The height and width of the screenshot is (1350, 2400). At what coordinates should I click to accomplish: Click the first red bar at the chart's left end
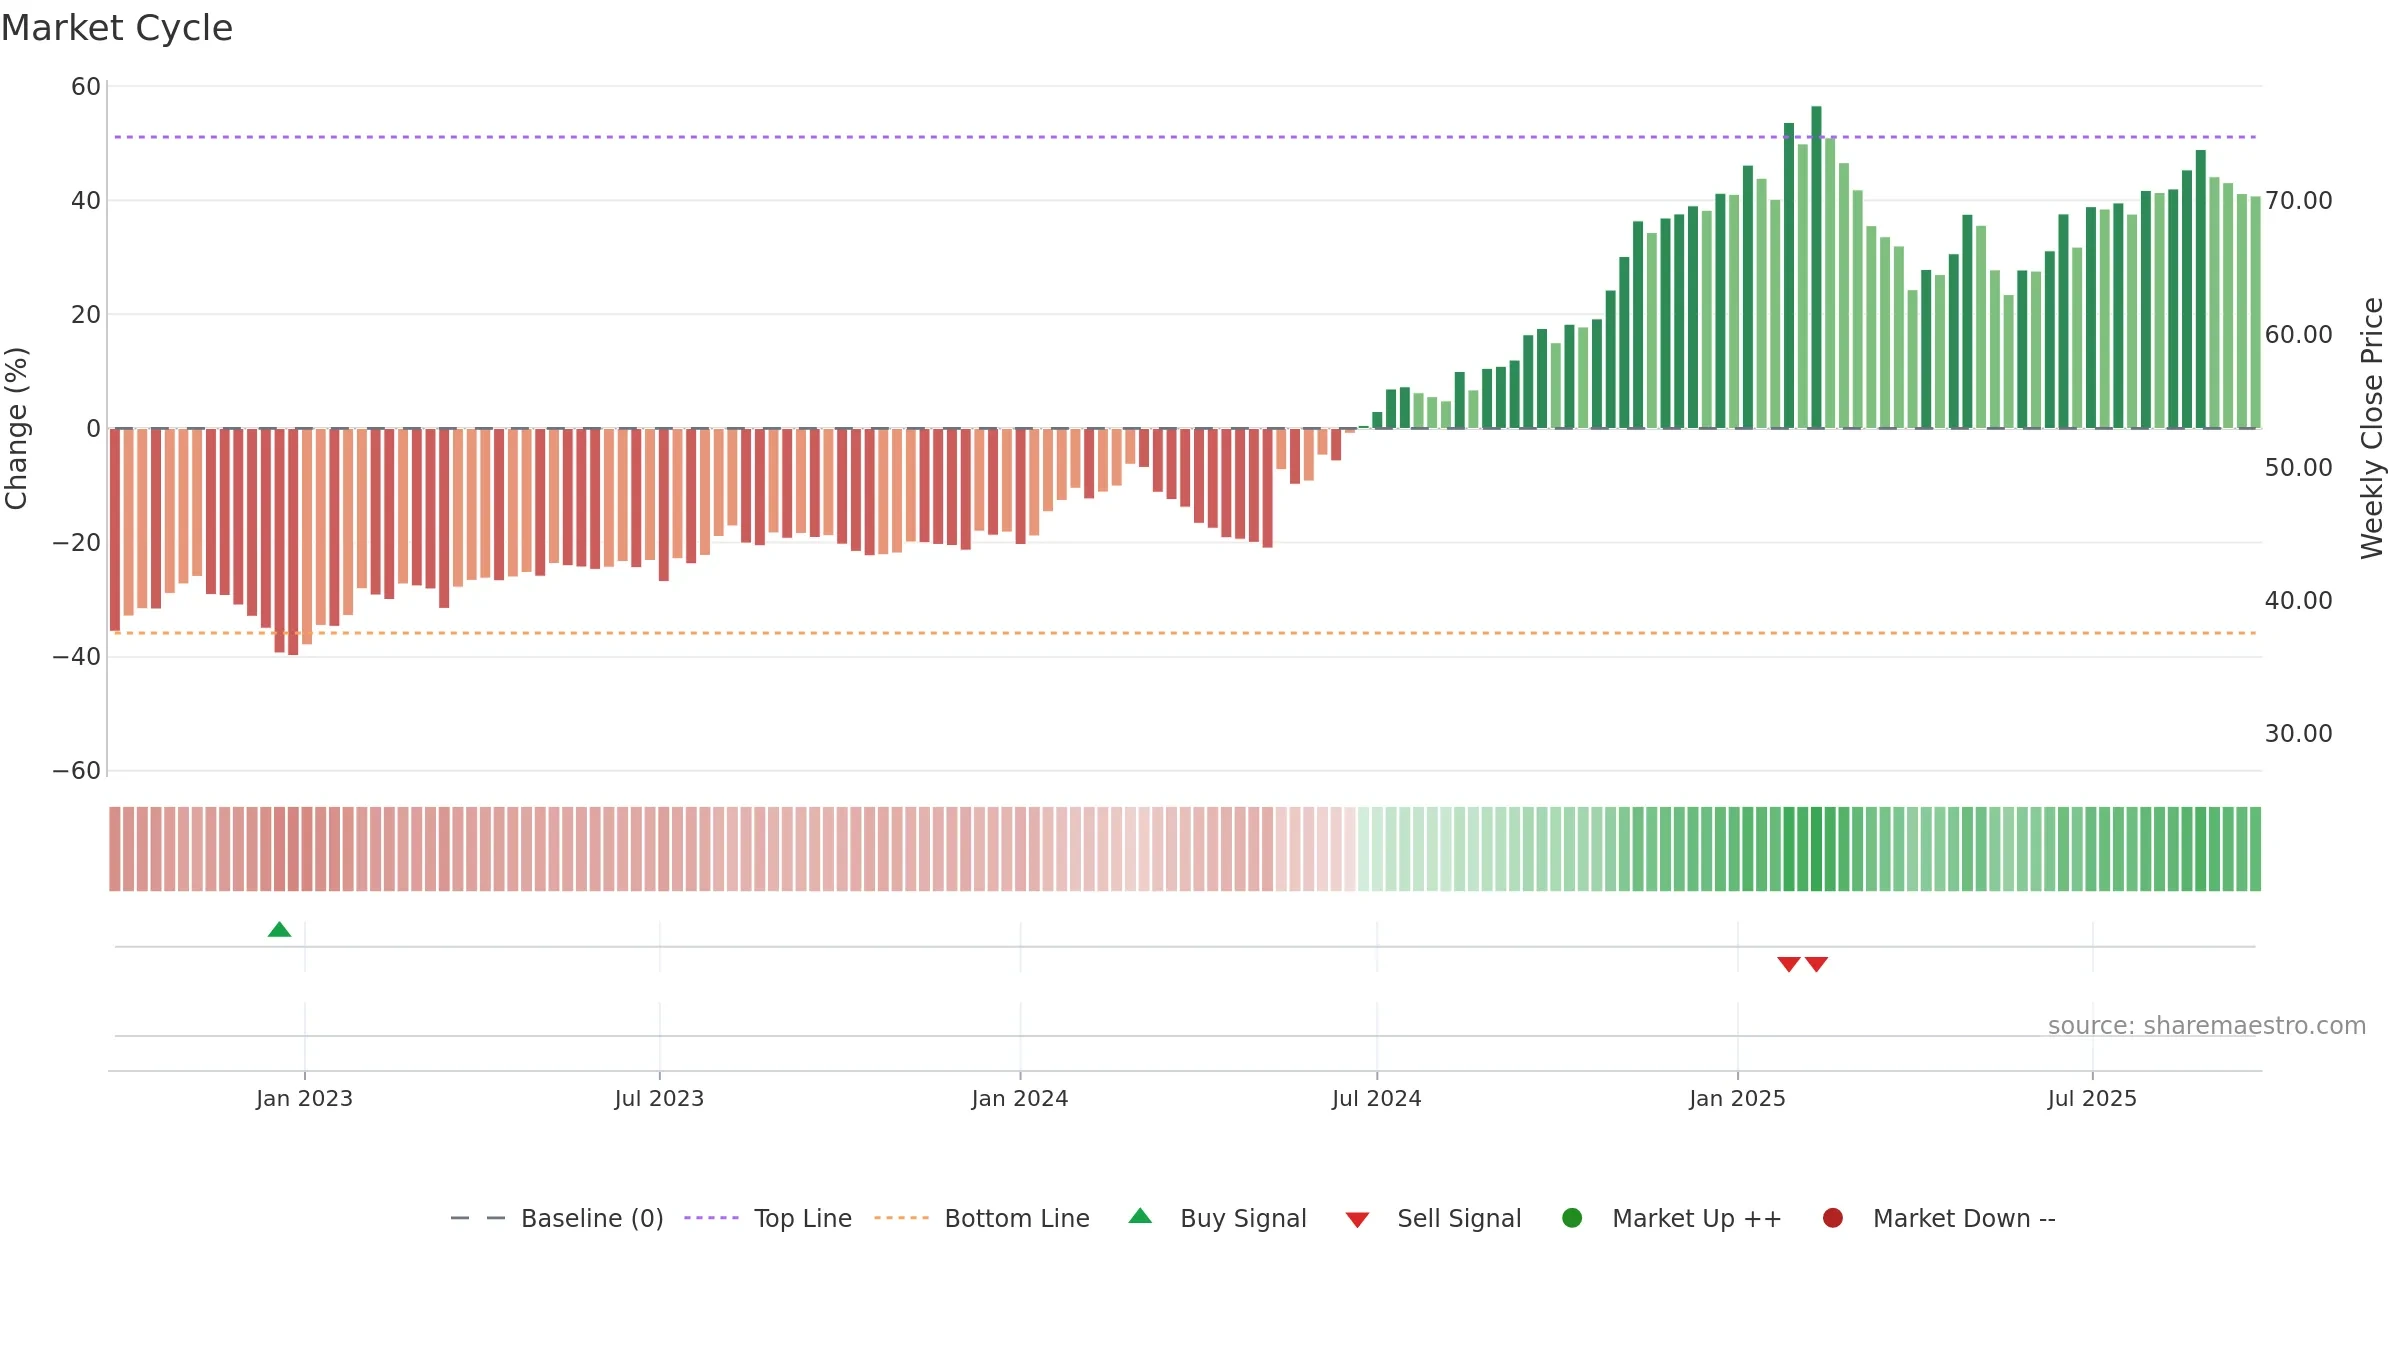(115, 530)
